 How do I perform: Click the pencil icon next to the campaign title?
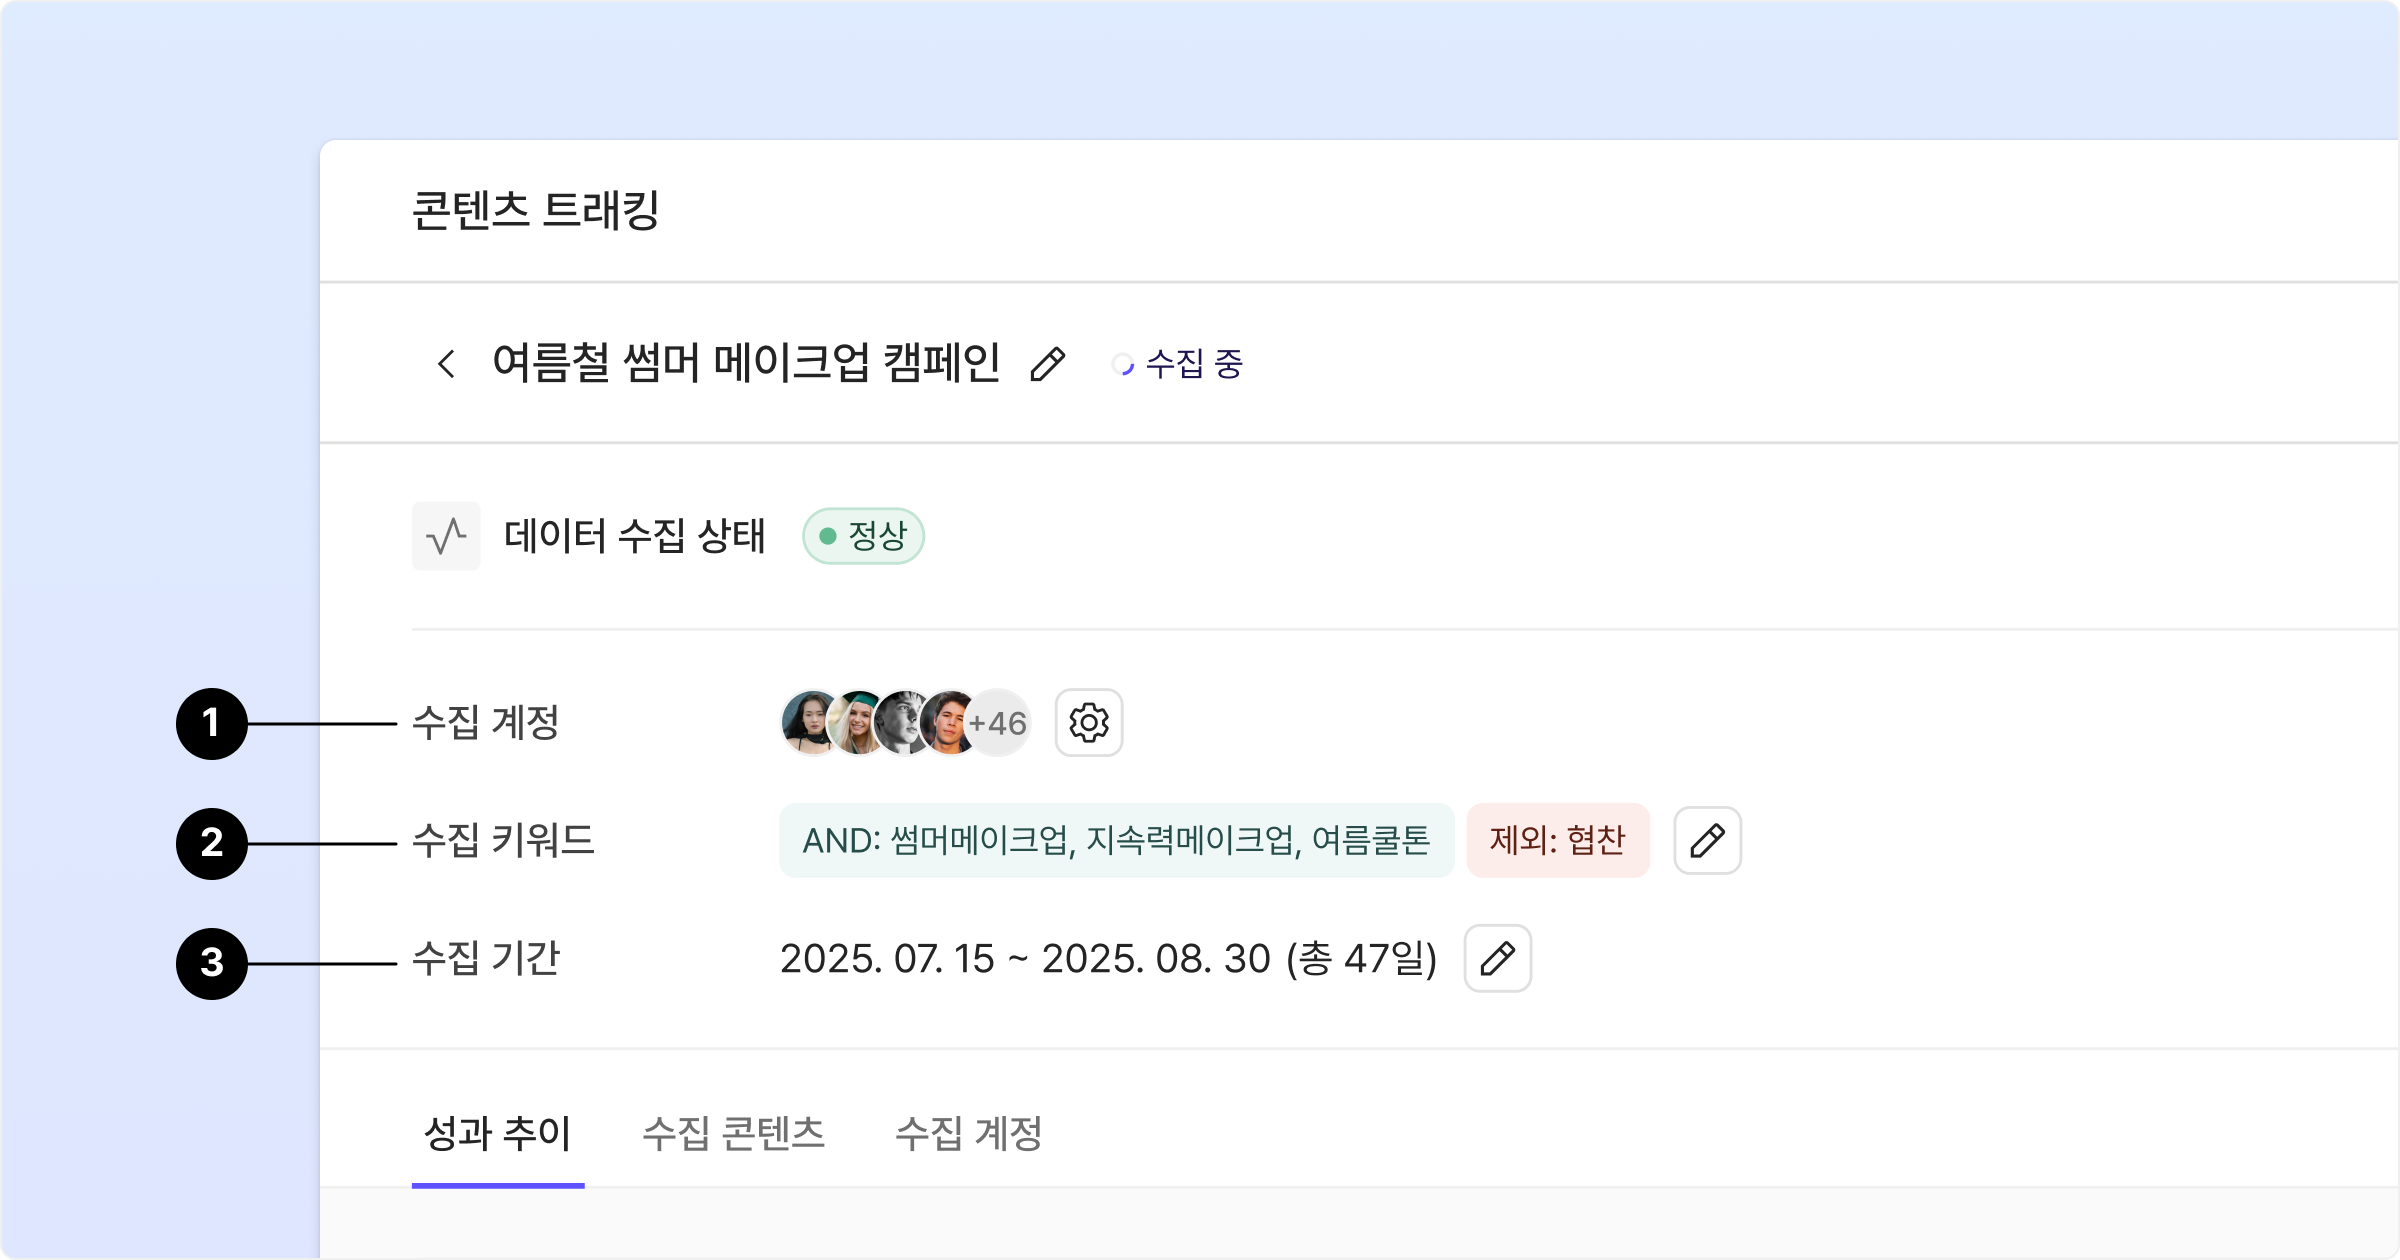tap(1048, 364)
